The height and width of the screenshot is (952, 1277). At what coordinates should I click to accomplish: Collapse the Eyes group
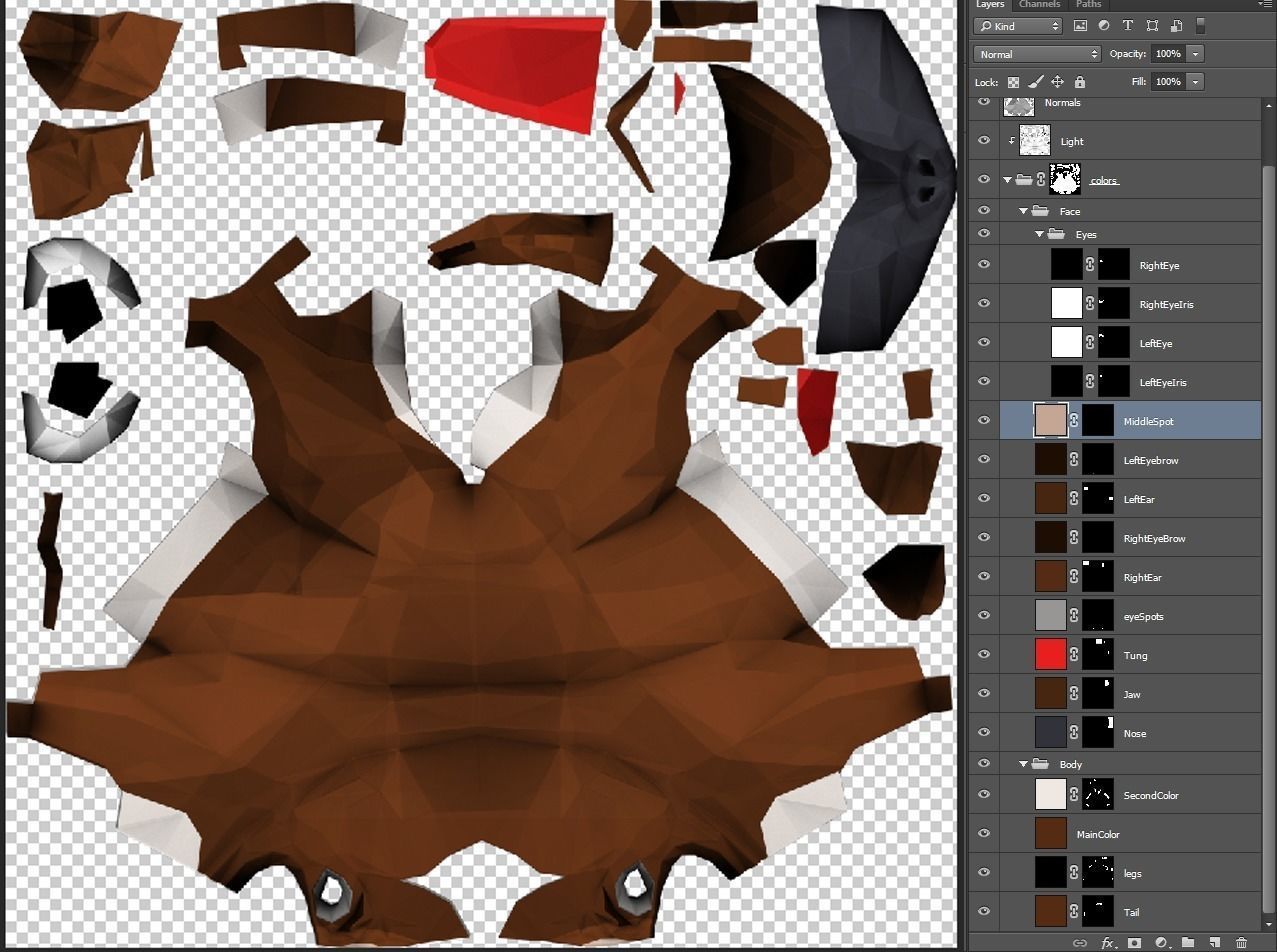(1039, 234)
